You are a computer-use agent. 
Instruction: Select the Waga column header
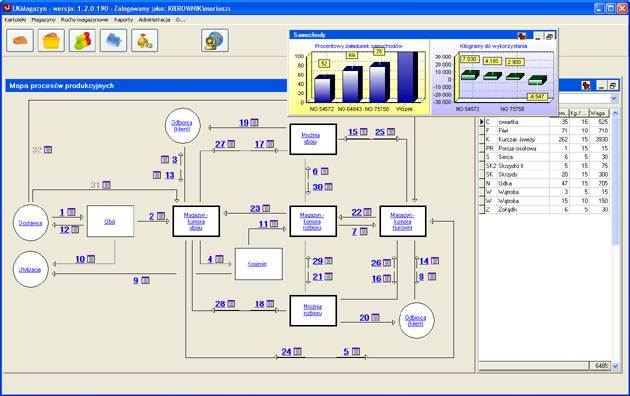pyautogui.click(x=598, y=113)
